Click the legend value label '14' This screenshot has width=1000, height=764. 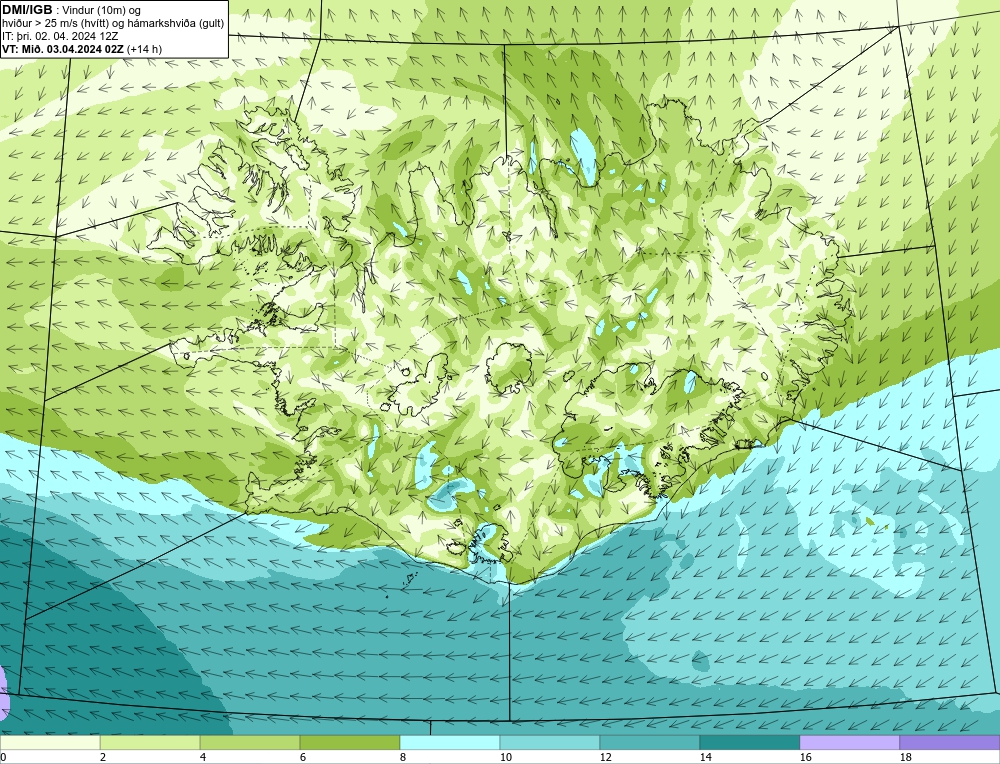pyautogui.click(x=706, y=758)
